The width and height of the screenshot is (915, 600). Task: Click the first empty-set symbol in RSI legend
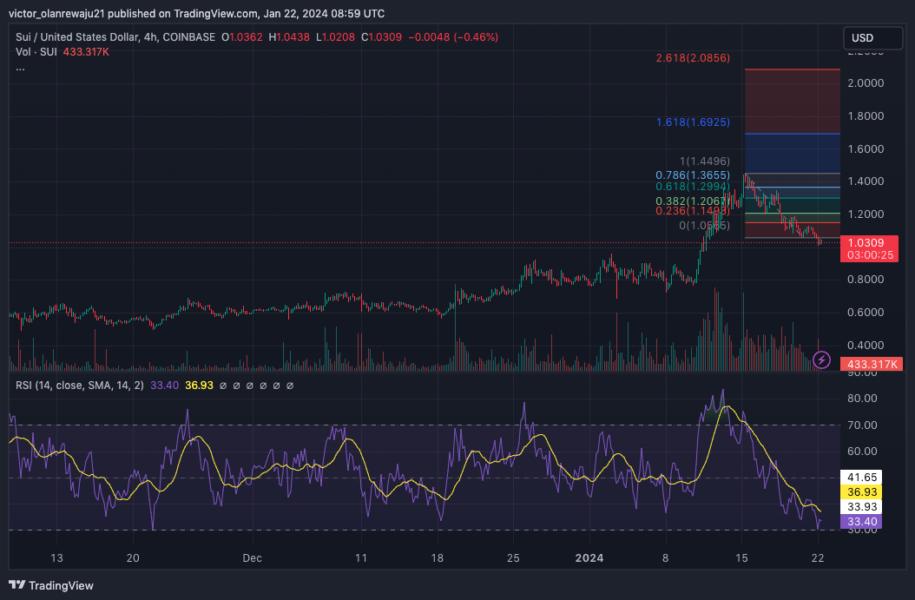pyautogui.click(x=222, y=386)
